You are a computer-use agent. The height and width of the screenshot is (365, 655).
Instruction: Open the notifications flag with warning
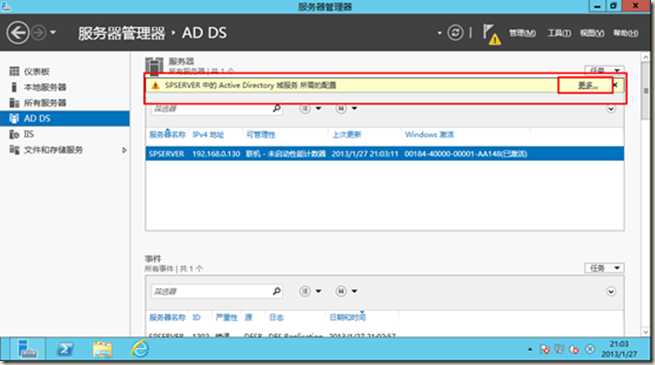tap(492, 34)
